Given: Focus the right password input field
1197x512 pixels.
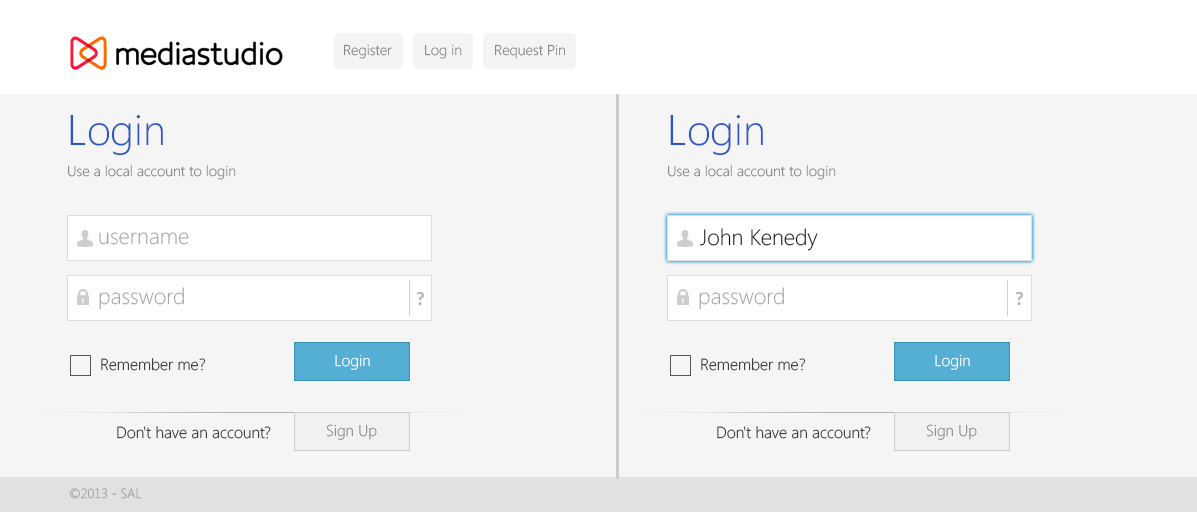Looking at the screenshot, I should point(837,298).
